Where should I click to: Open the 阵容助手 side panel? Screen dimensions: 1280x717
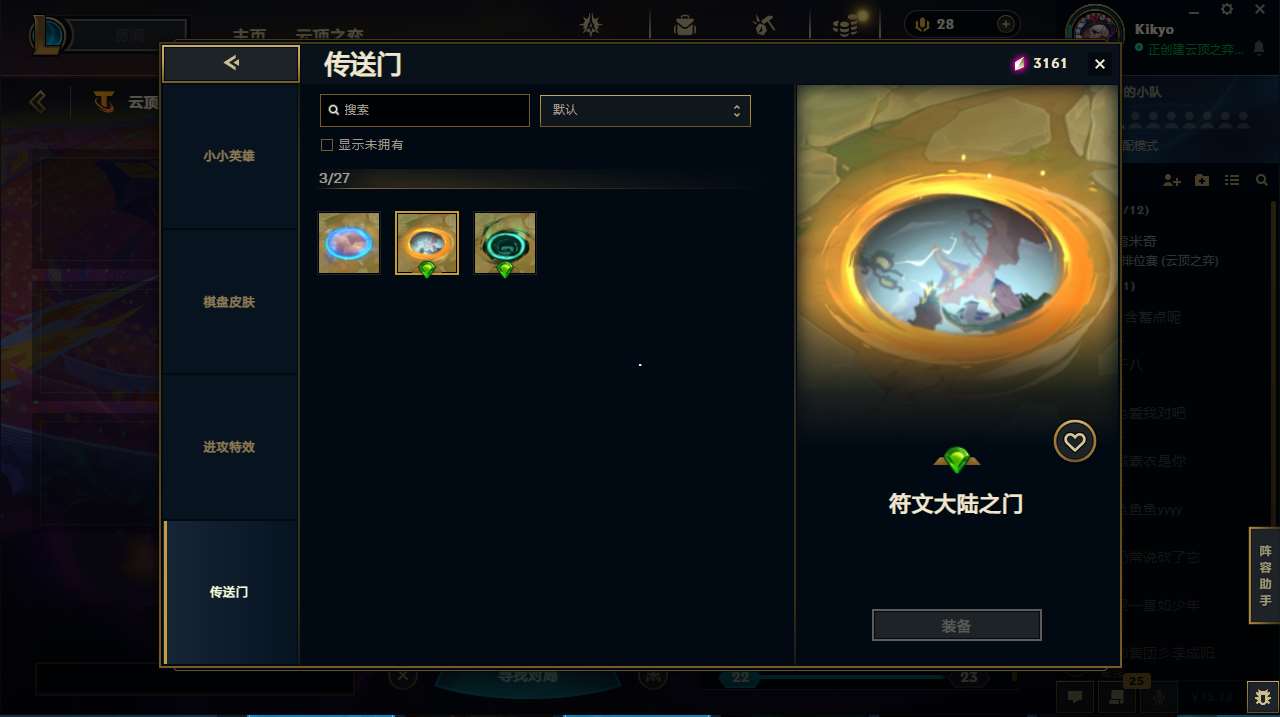[1265, 575]
